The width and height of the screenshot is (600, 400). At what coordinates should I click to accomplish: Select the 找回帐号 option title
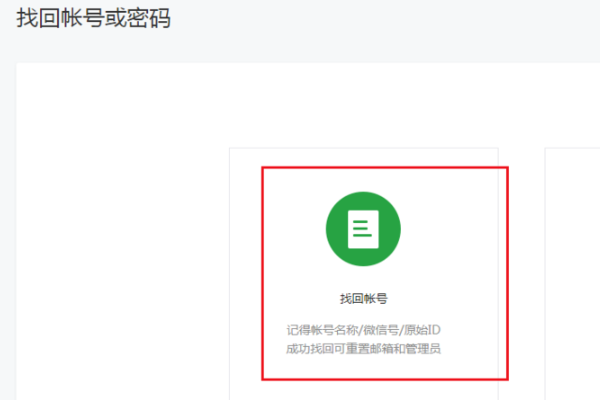(x=364, y=299)
